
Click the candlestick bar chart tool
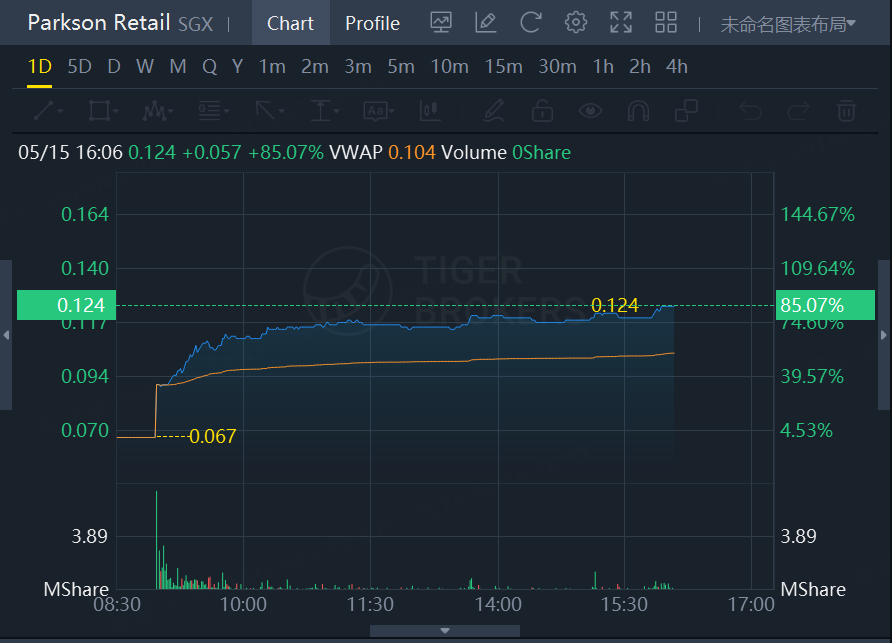coord(430,111)
